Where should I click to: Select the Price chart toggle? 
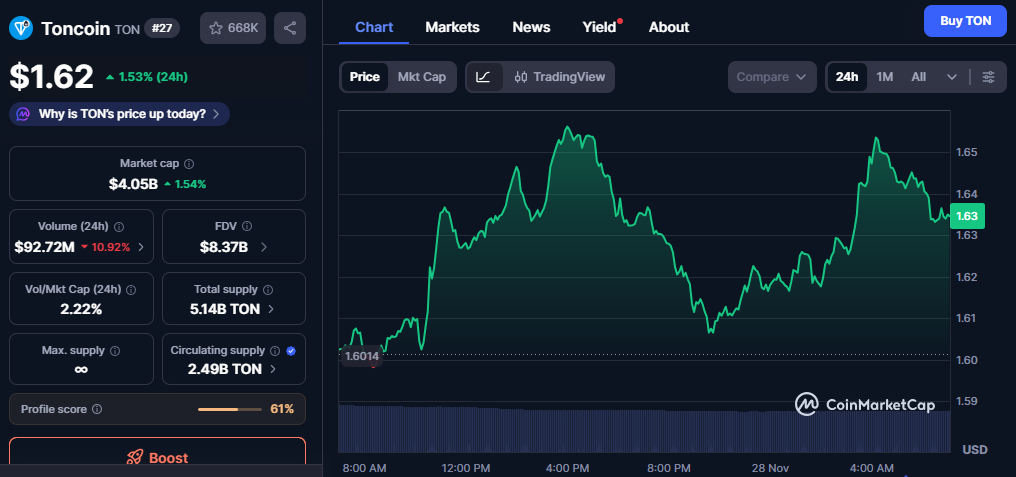tap(364, 77)
